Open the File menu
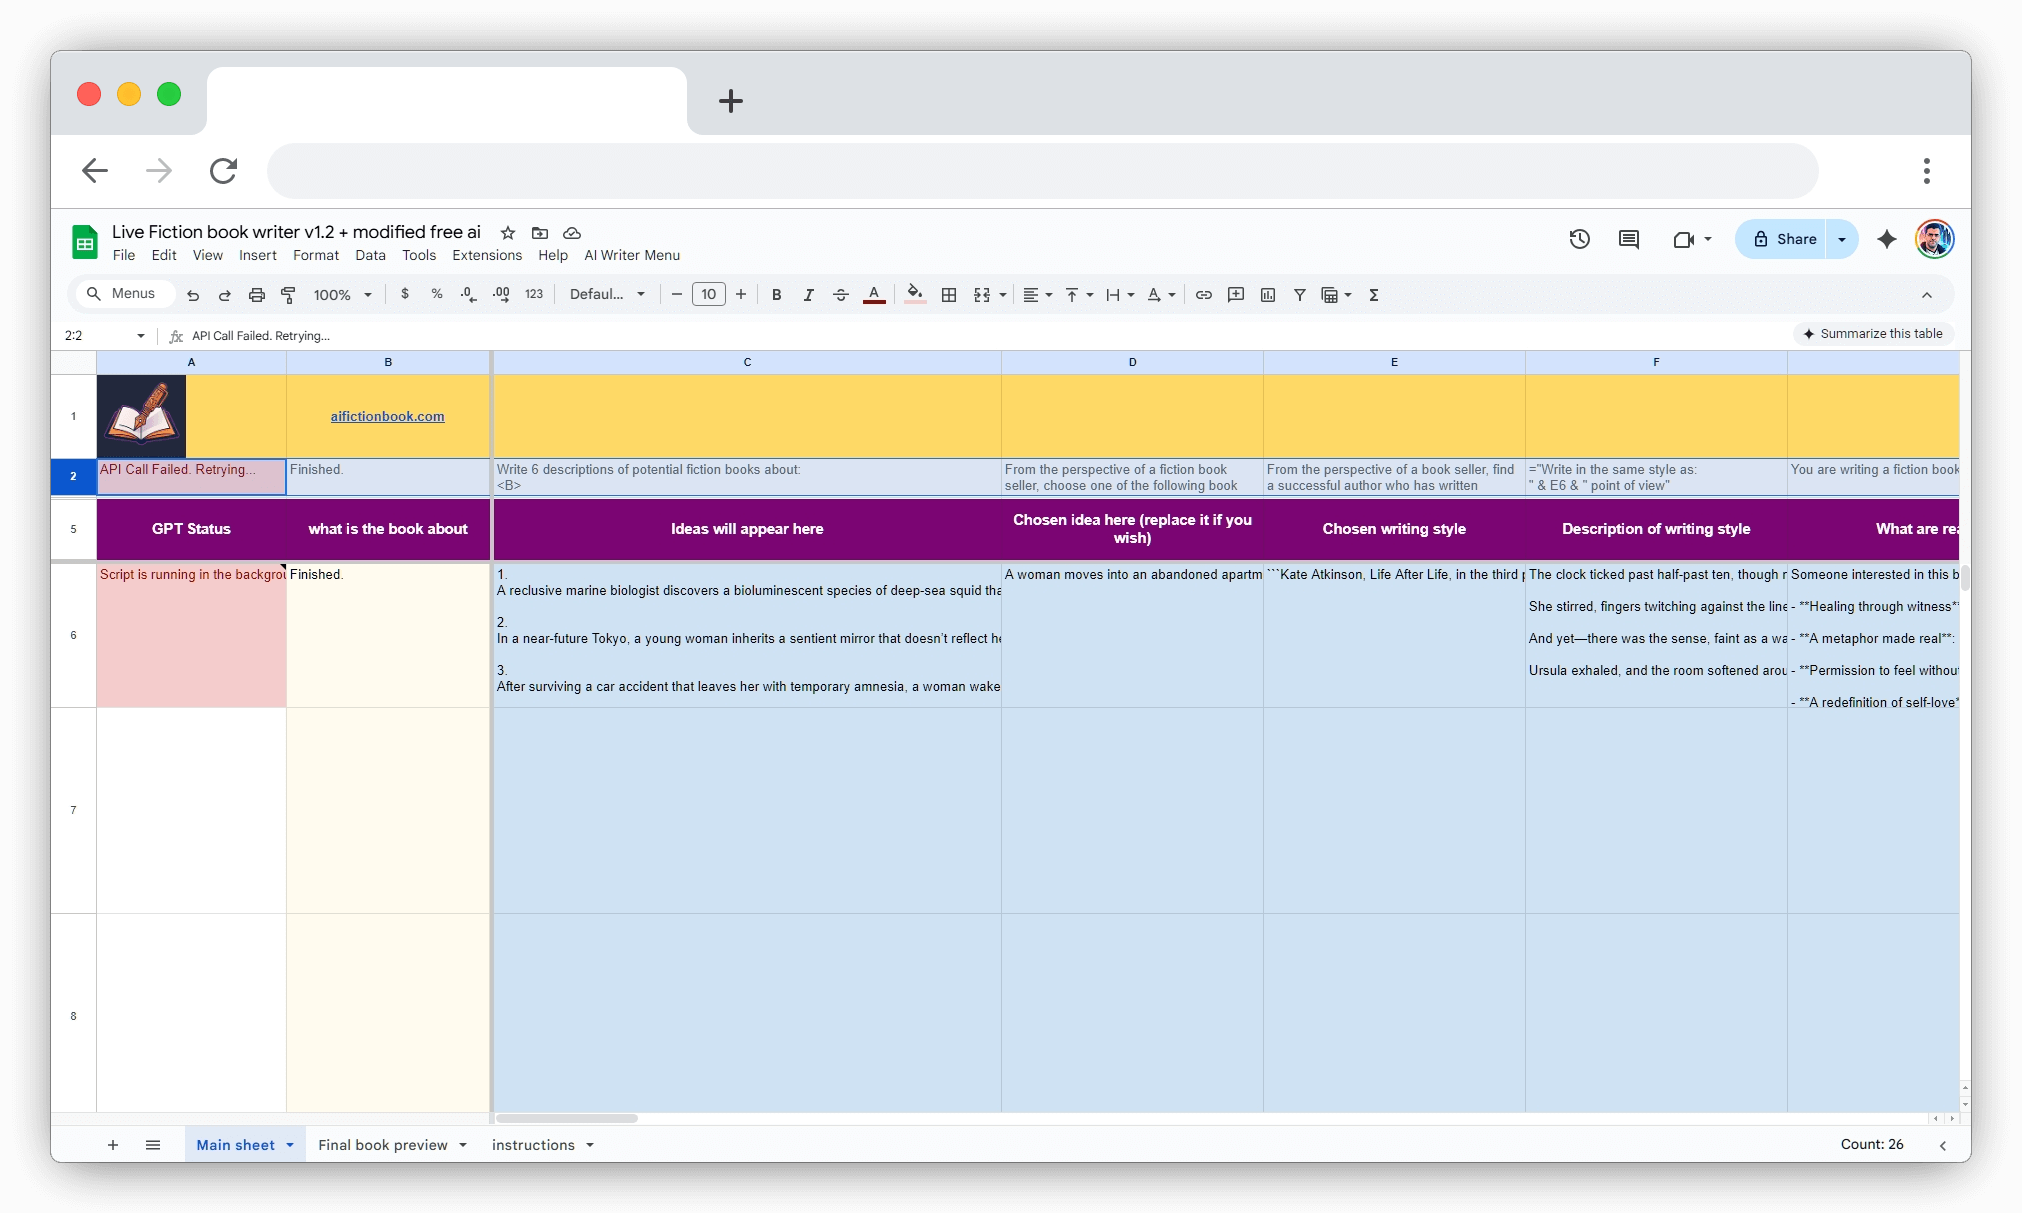The width and height of the screenshot is (2022, 1213). [124, 255]
